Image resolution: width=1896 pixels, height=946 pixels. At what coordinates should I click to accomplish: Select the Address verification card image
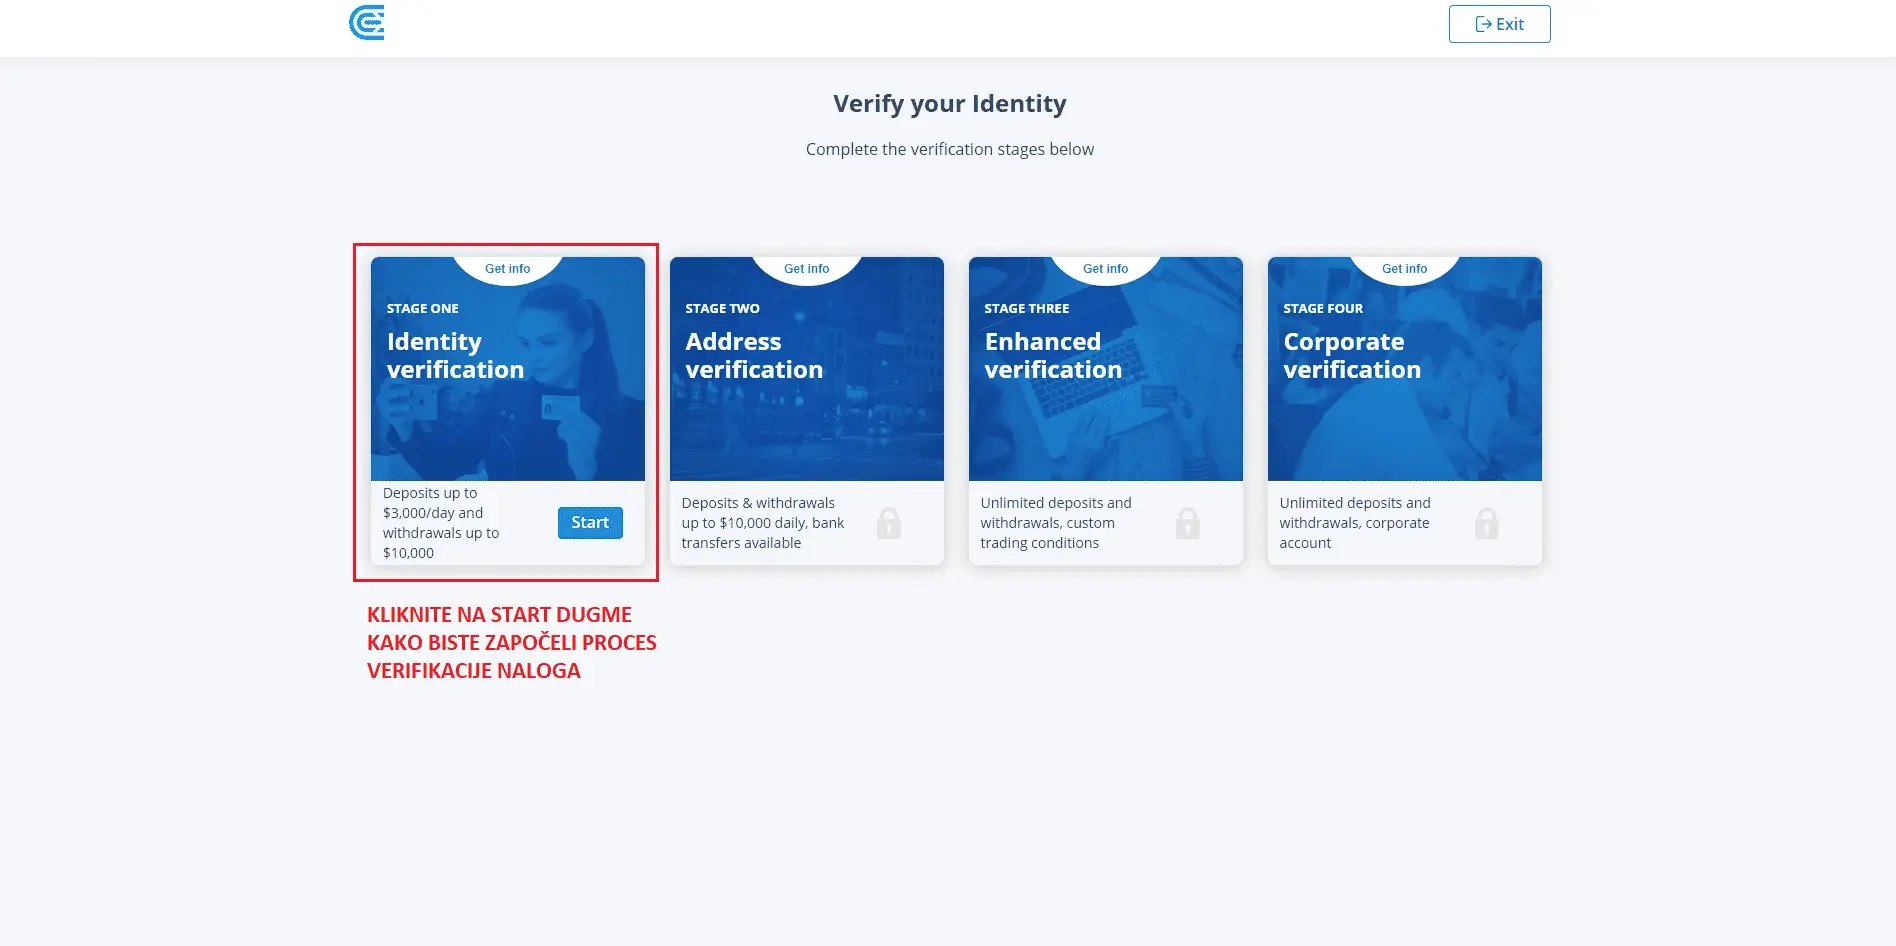point(807,369)
